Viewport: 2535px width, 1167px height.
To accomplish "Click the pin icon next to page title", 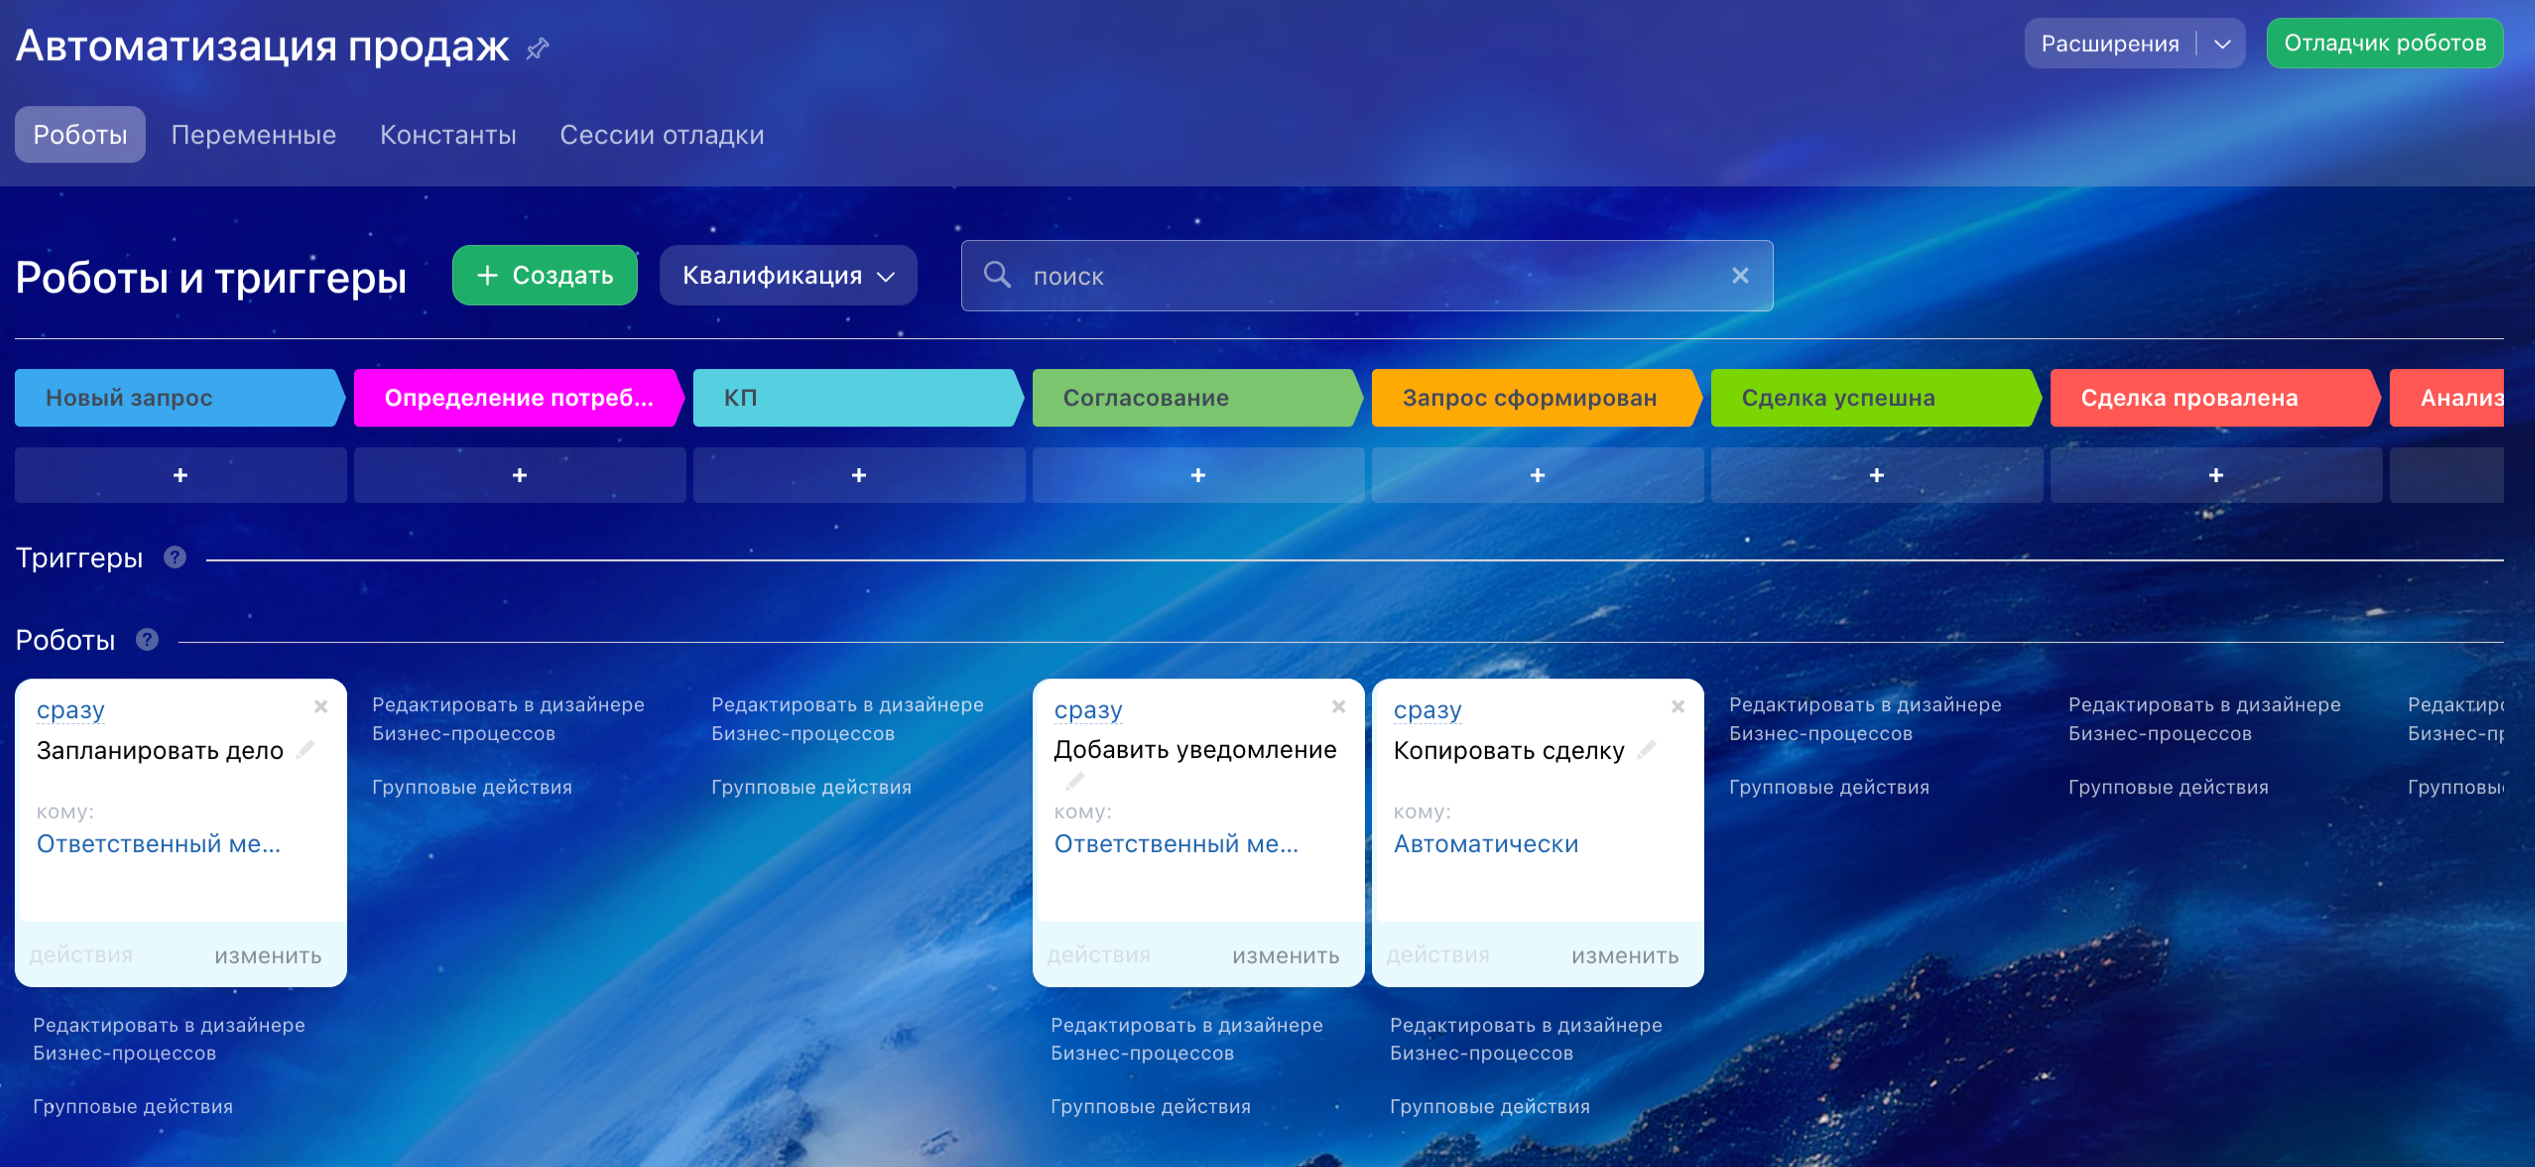I will (x=538, y=48).
